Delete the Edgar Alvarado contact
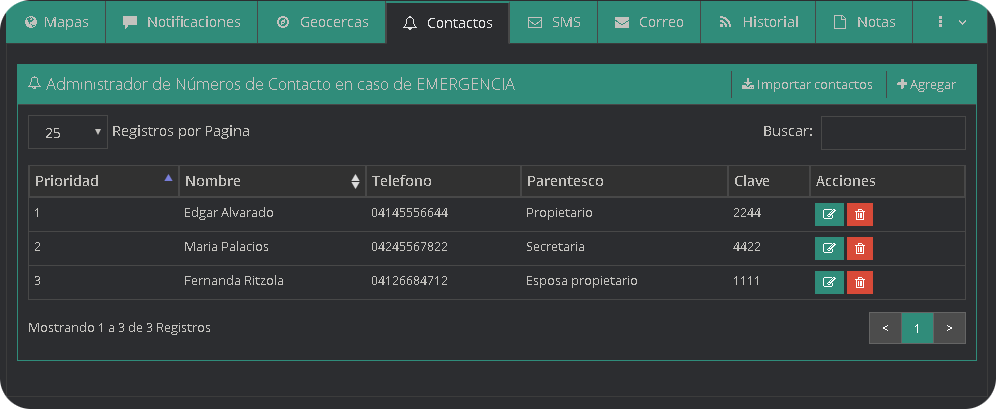The image size is (996, 409). (859, 215)
